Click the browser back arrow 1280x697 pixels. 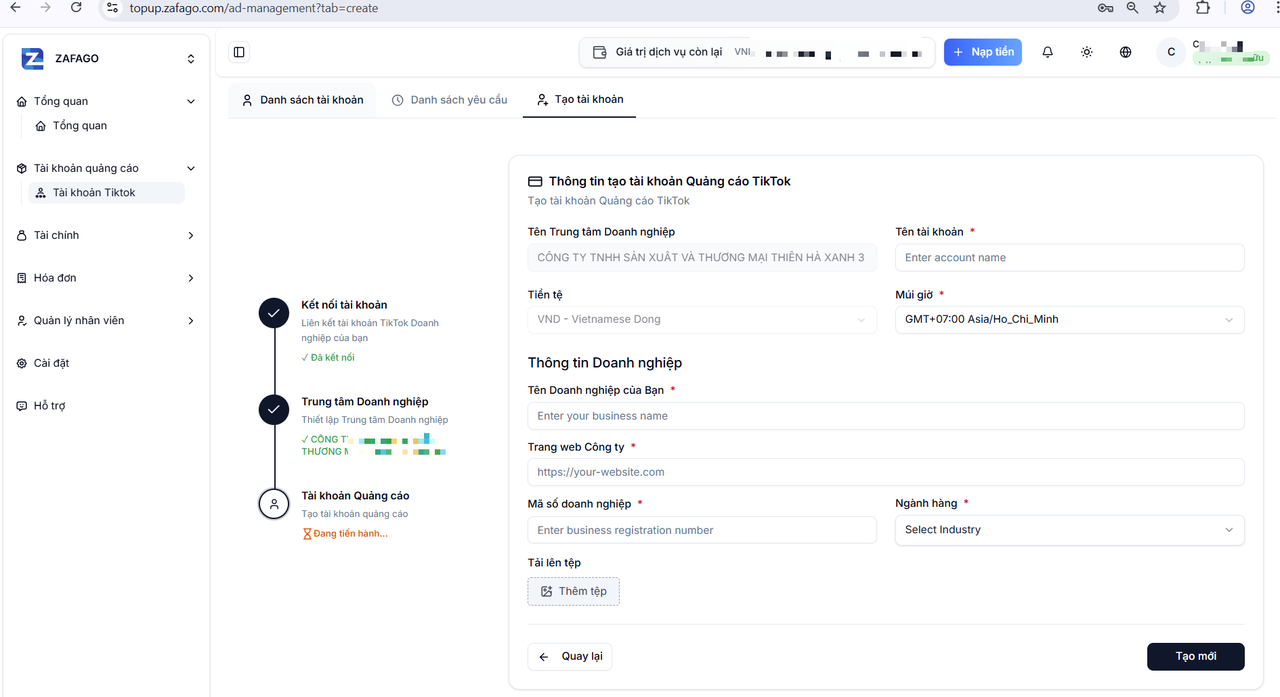[15, 7]
